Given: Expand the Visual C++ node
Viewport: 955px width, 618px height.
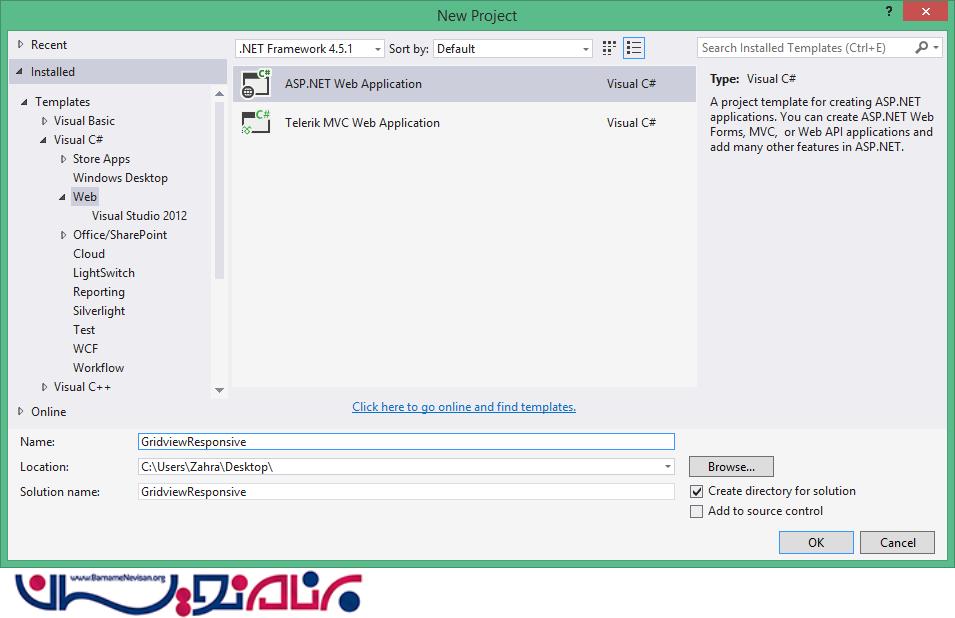Looking at the screenshot, I should [x=44, y=387].
